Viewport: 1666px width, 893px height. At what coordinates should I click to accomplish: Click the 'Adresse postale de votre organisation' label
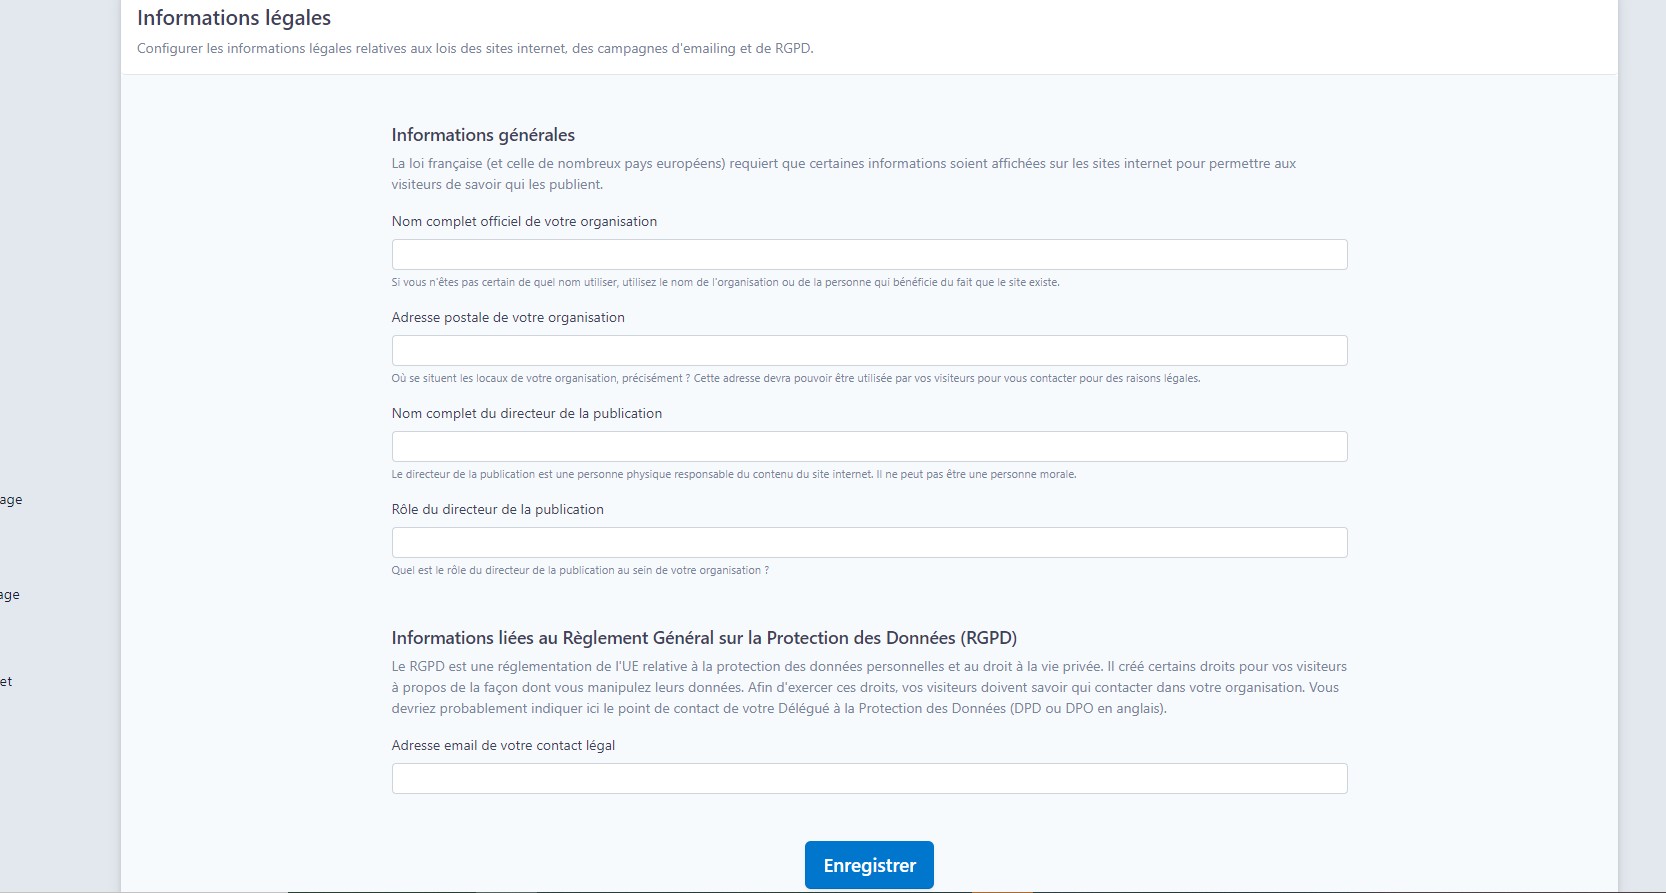[508, 317]
